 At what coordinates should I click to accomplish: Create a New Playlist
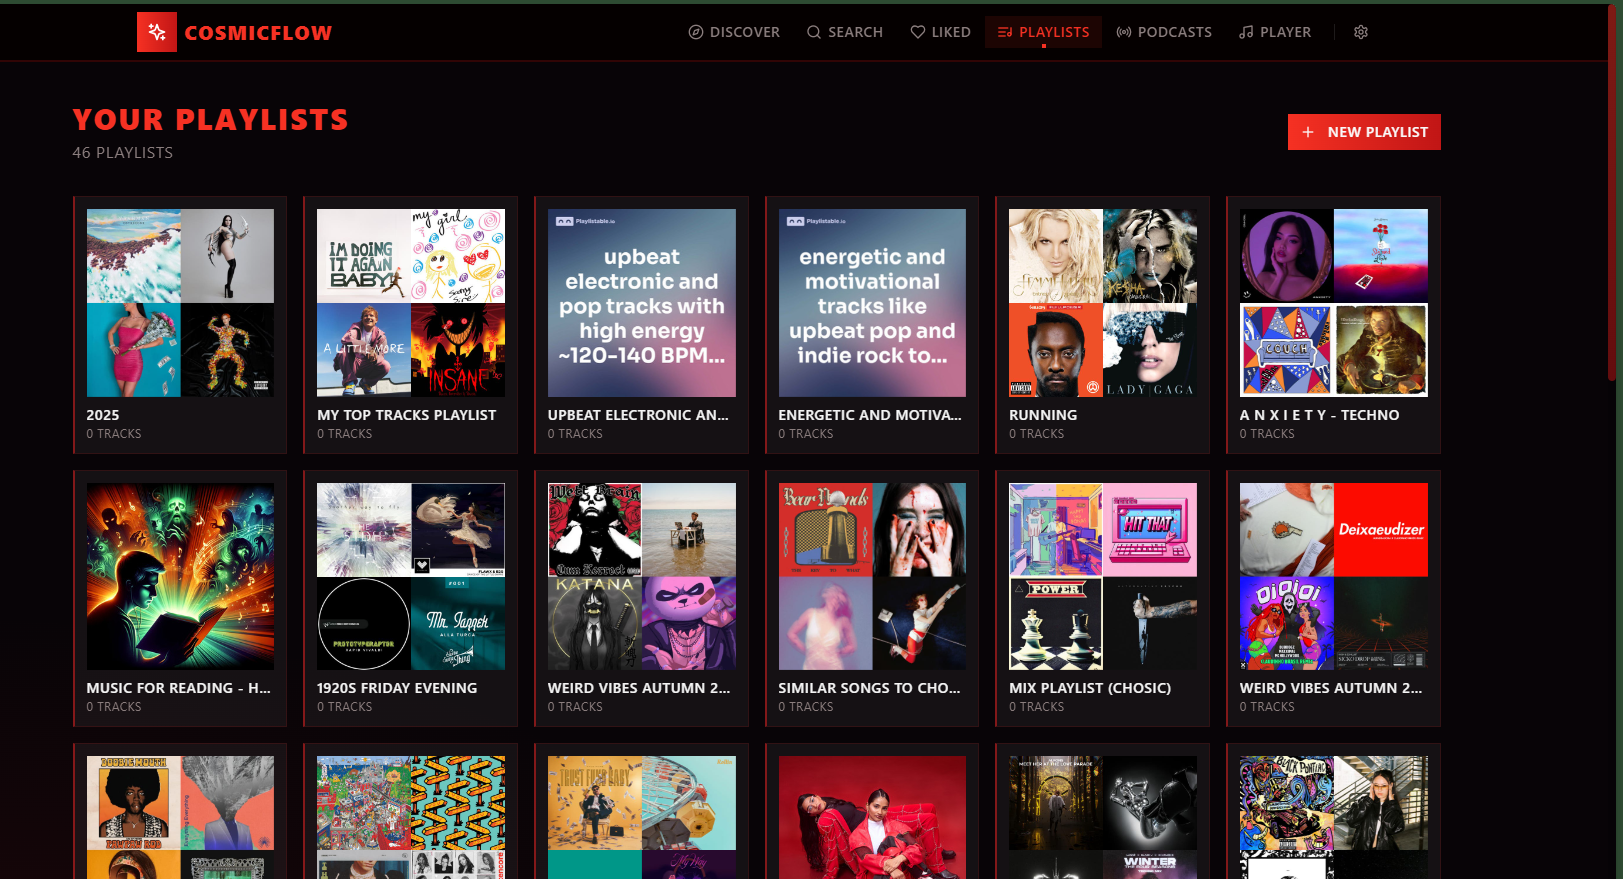[1364, 132]
